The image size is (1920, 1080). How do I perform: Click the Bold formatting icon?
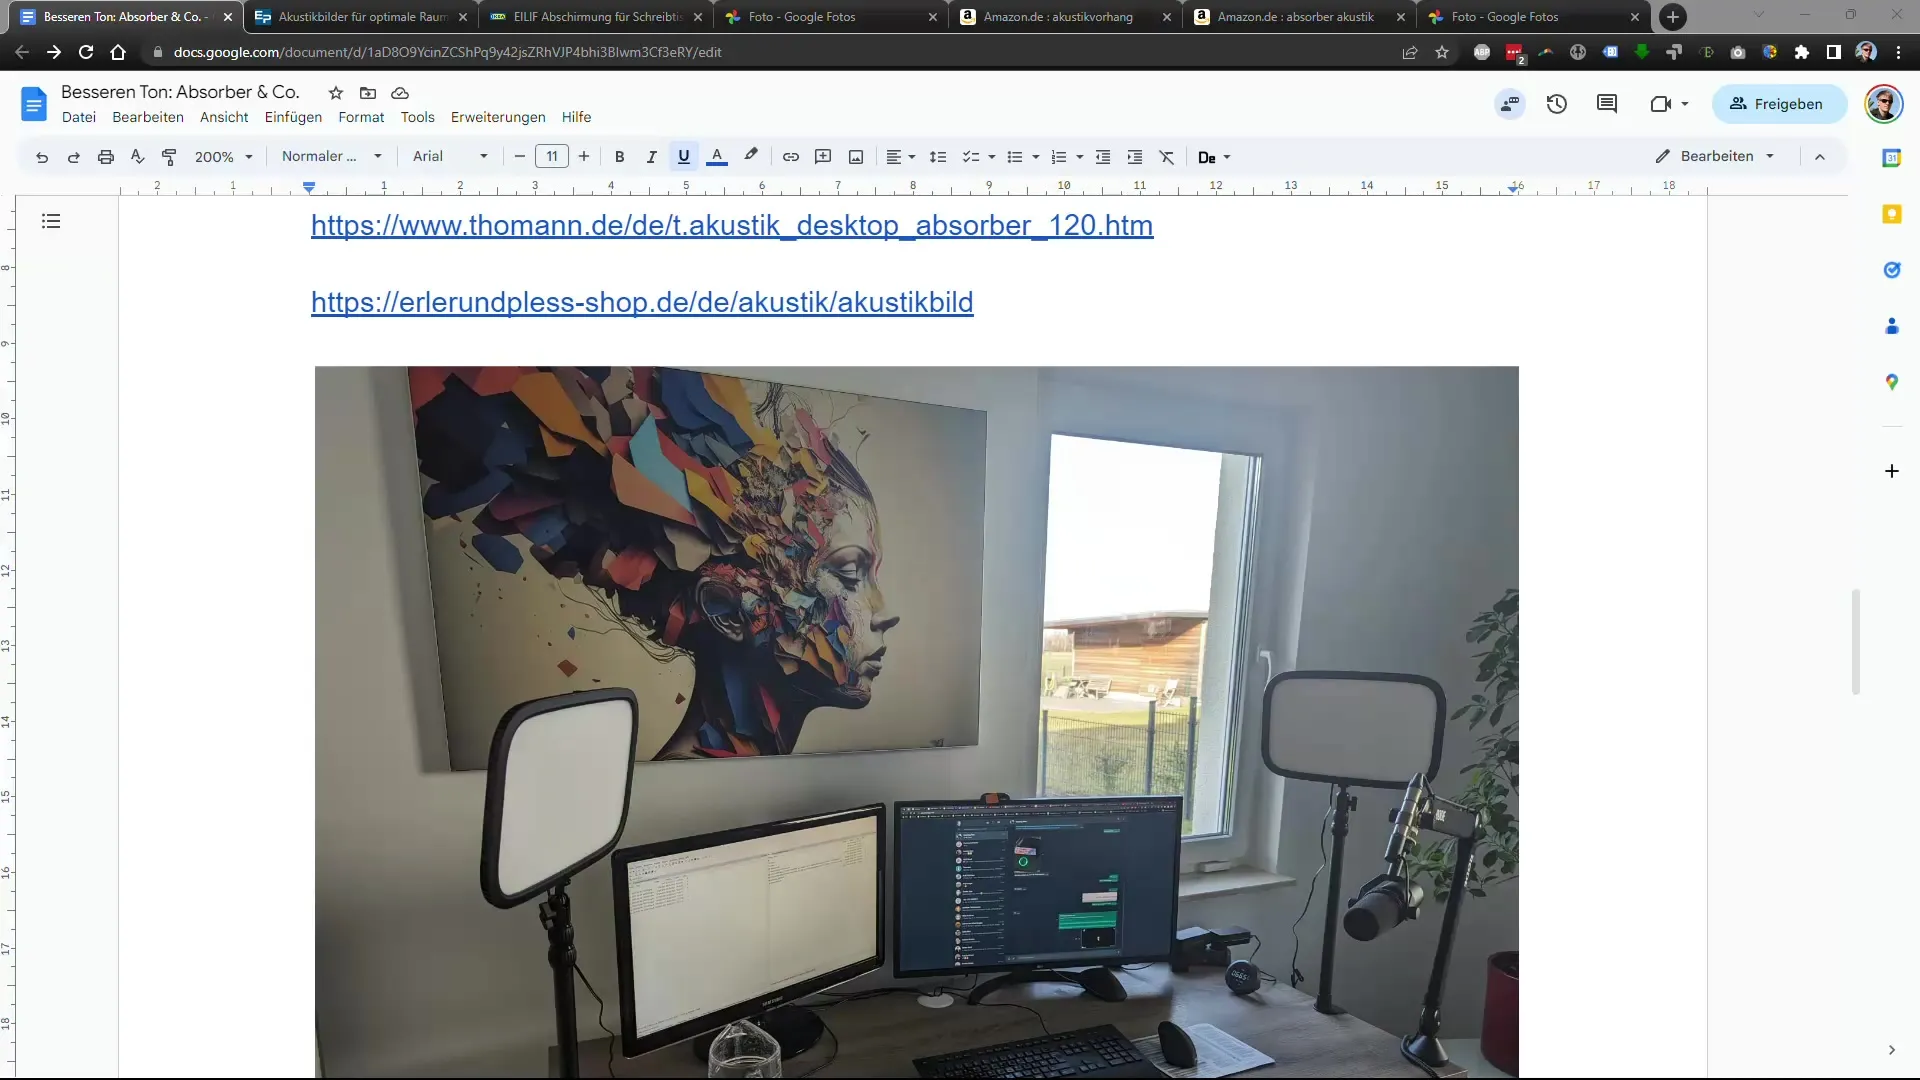(x=618, y=157)
